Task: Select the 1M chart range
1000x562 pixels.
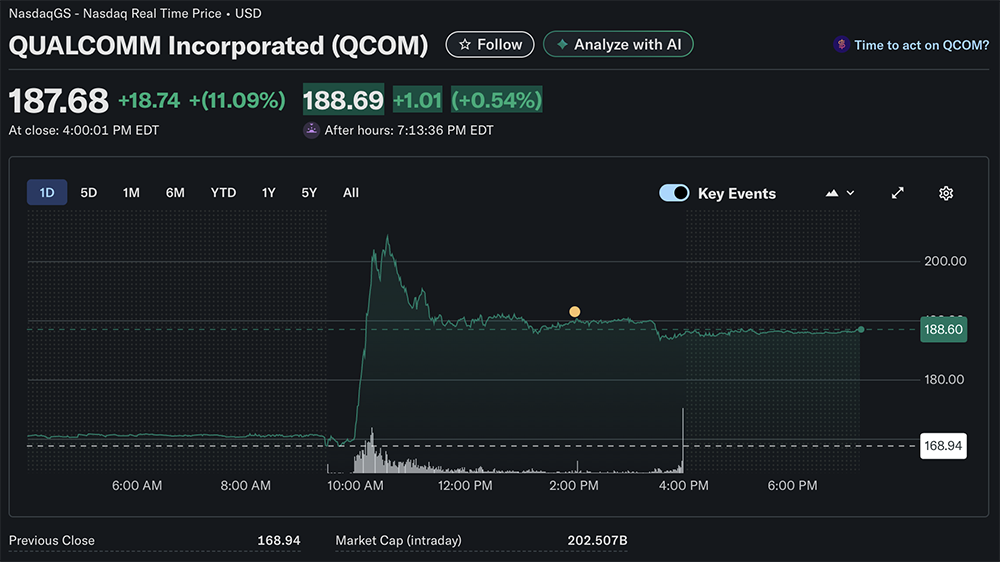Action: click(x=131, y=192)
